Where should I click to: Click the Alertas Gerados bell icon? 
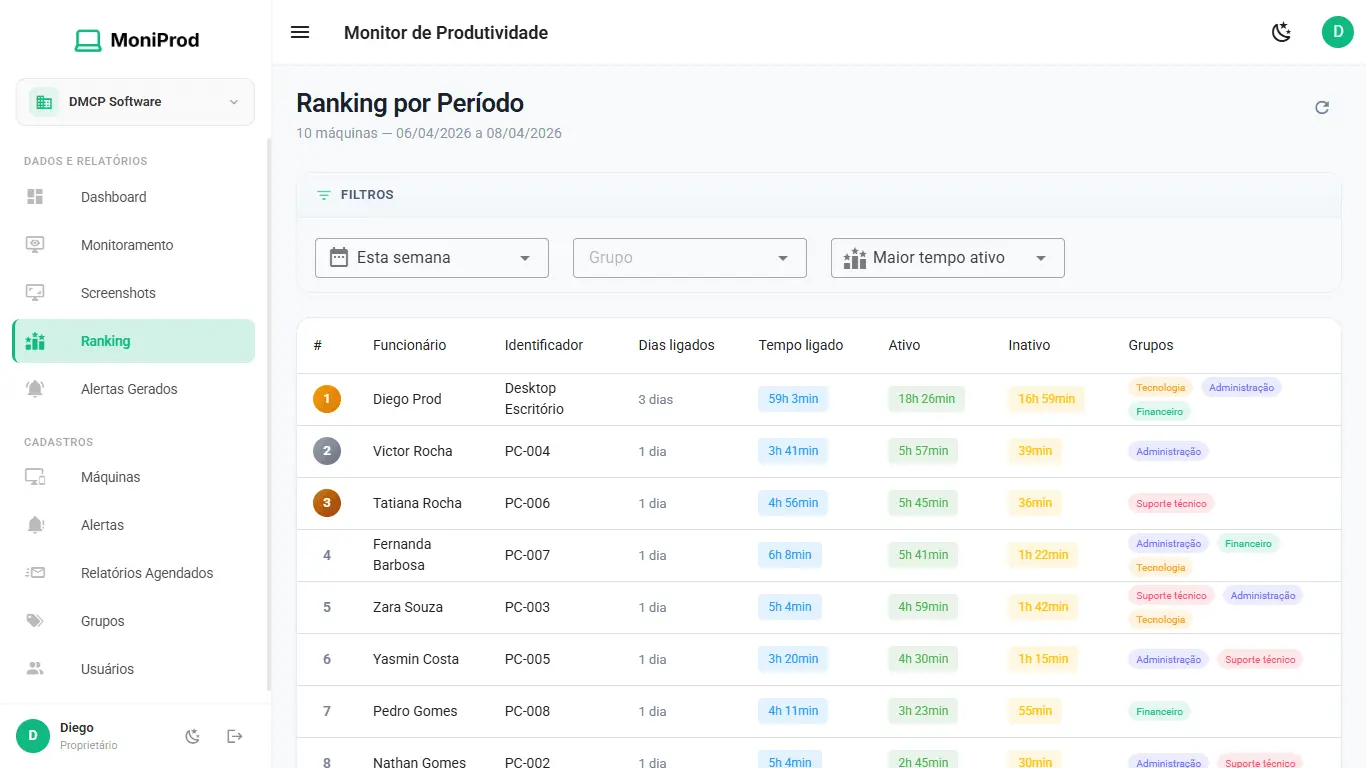point(34,388)
